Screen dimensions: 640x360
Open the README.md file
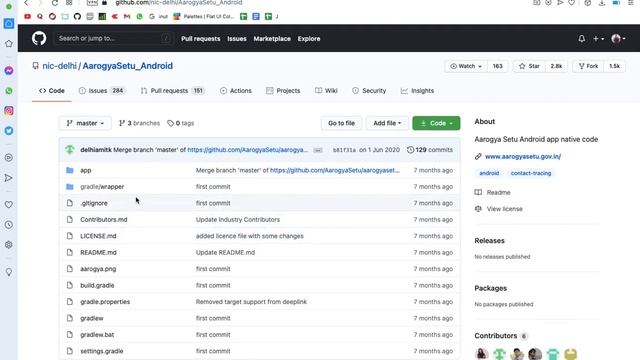[98, 252]
